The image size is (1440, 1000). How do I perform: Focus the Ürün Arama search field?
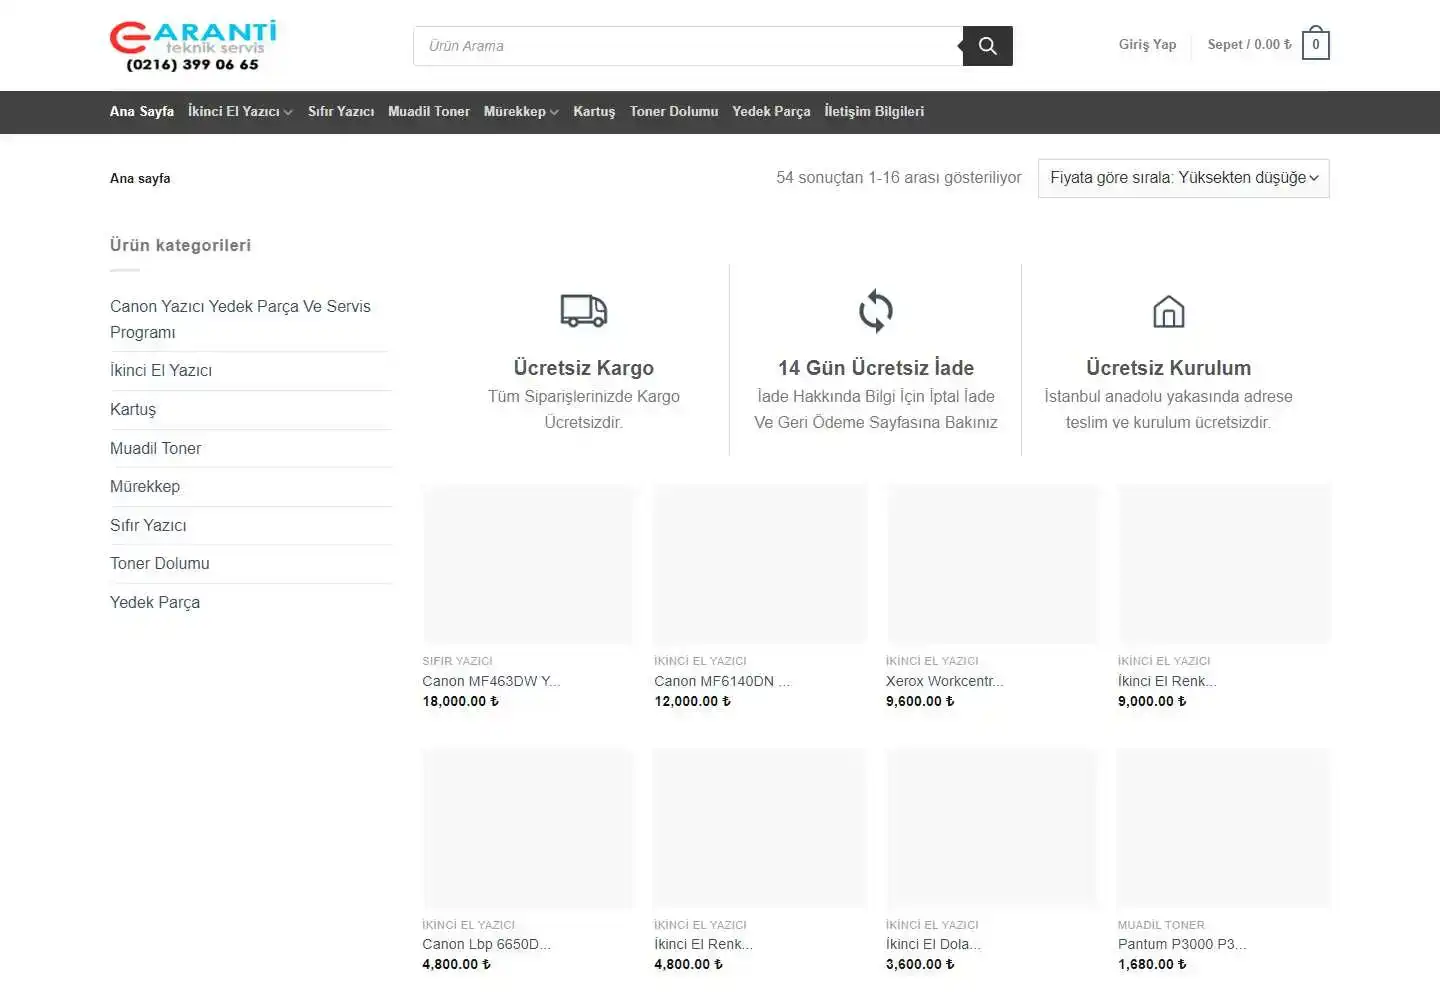(x=688, y=46)
